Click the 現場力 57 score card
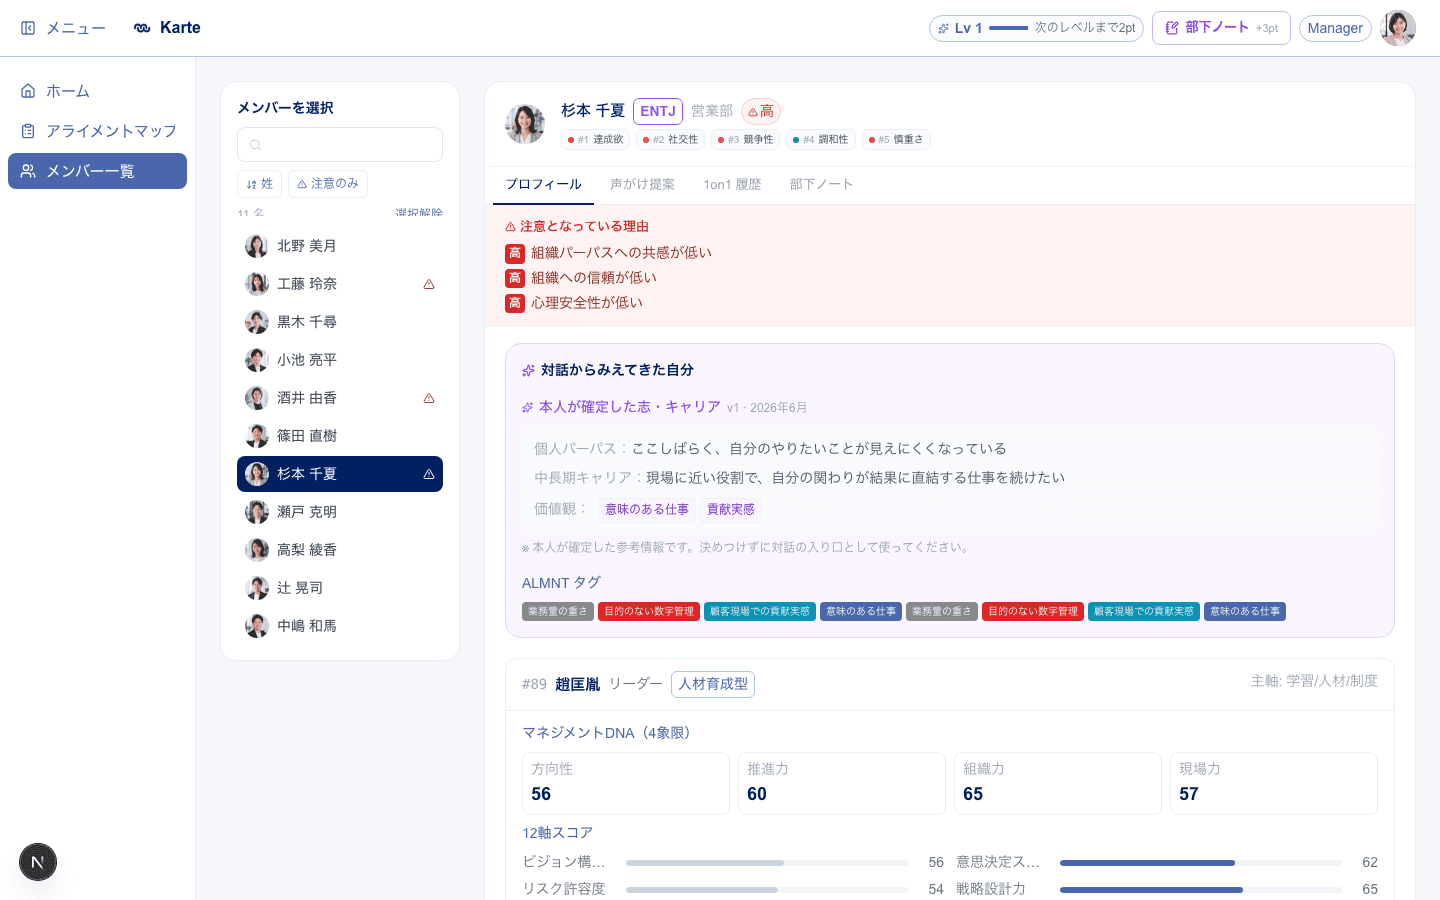The image size is (1440, 900). tap(1274, 783)
